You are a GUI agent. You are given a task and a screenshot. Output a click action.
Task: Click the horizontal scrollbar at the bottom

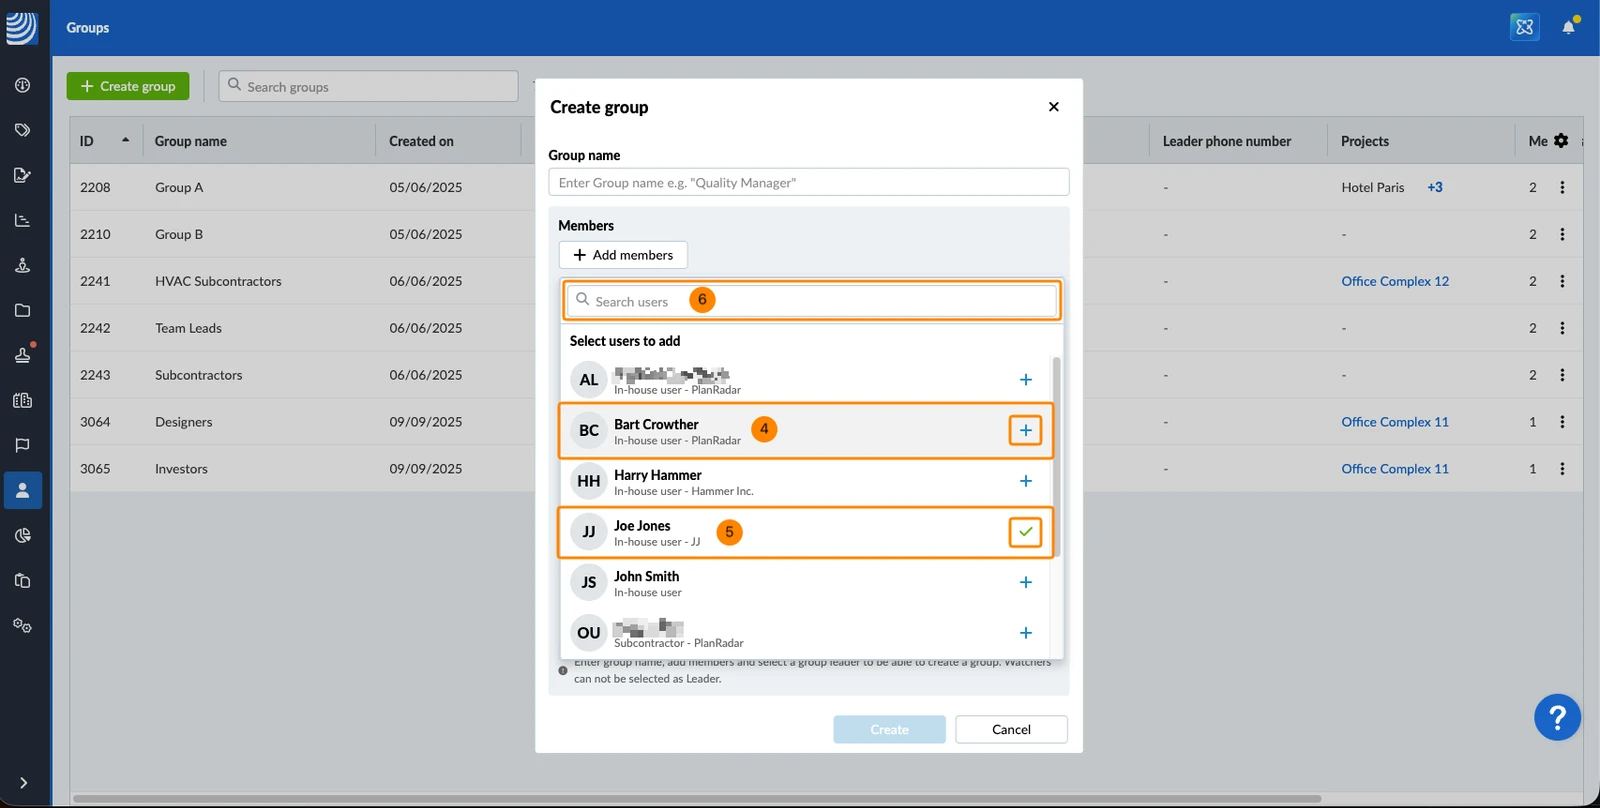697,799
